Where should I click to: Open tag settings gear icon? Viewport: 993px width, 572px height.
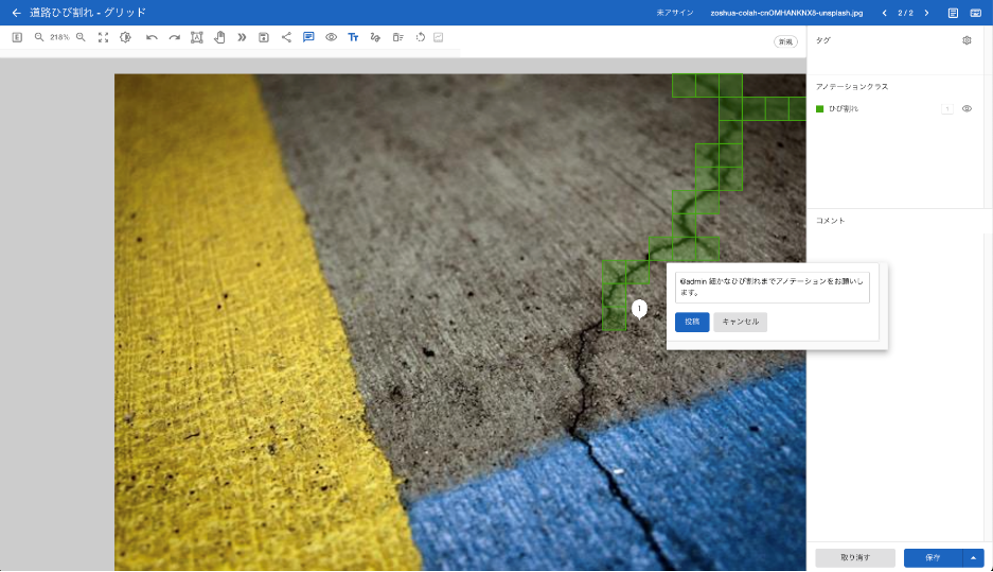pos(967,40)
